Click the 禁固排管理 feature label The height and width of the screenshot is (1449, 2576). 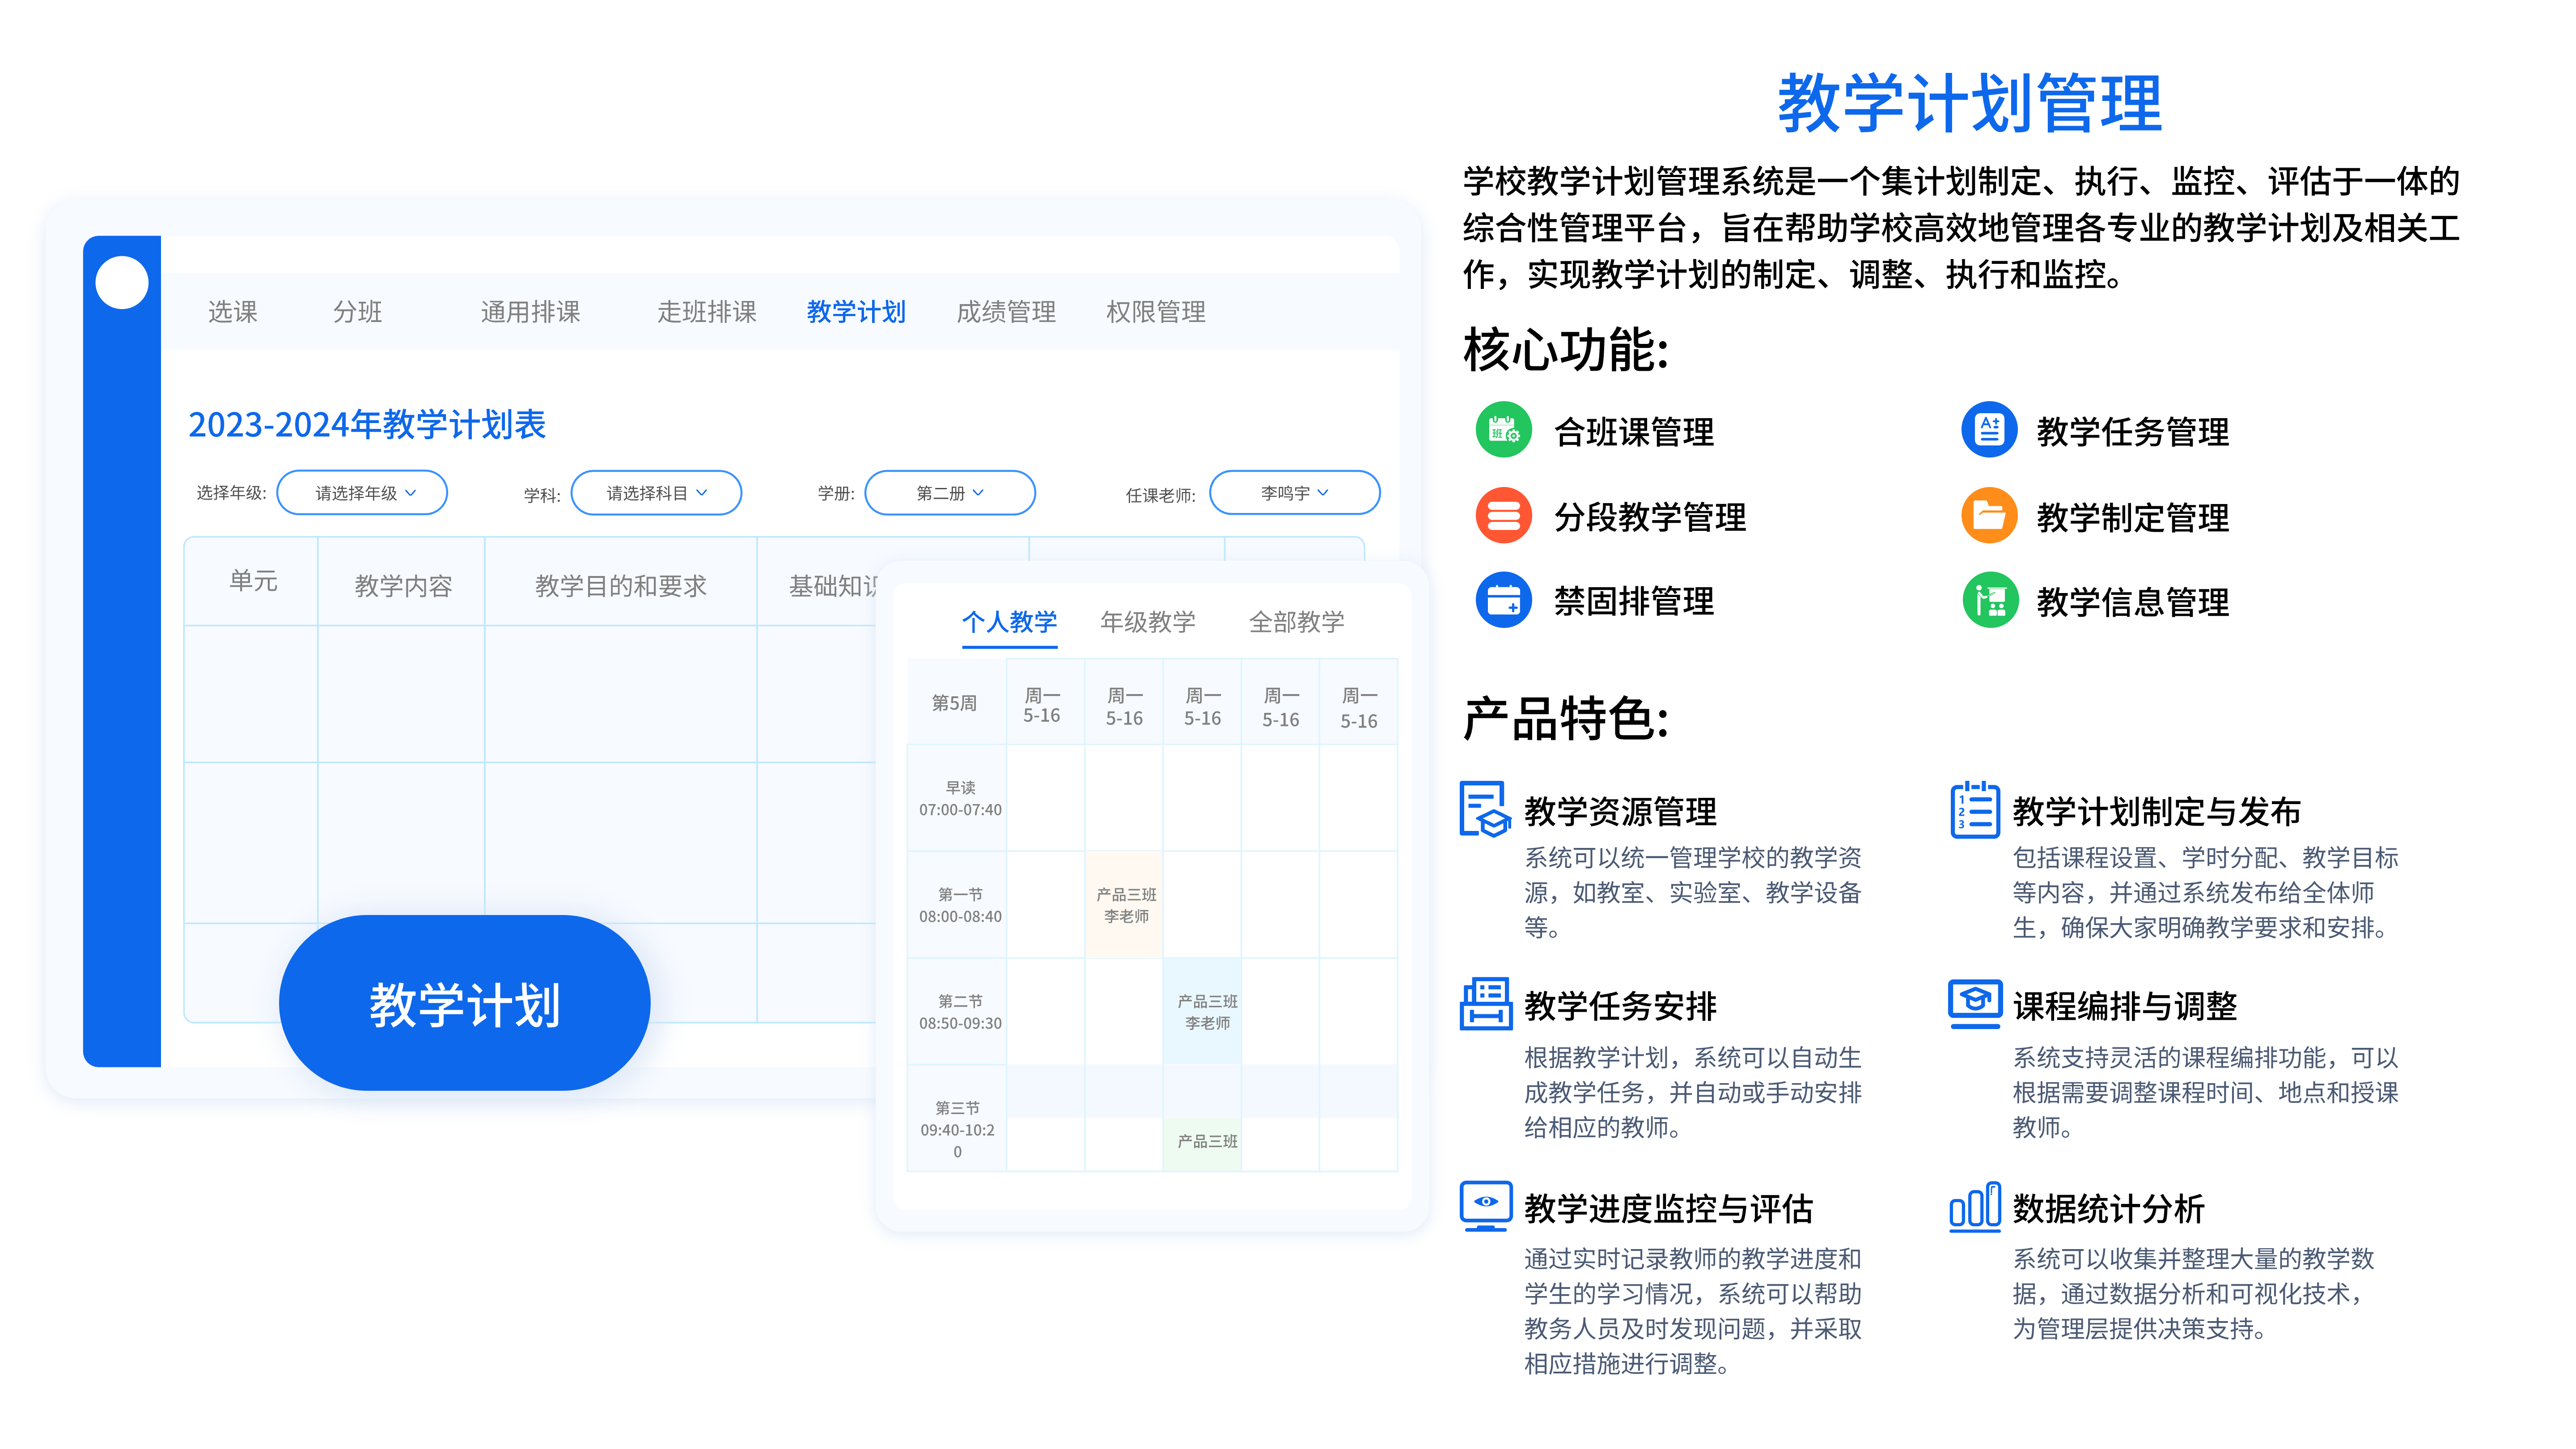pos(1634,602)
